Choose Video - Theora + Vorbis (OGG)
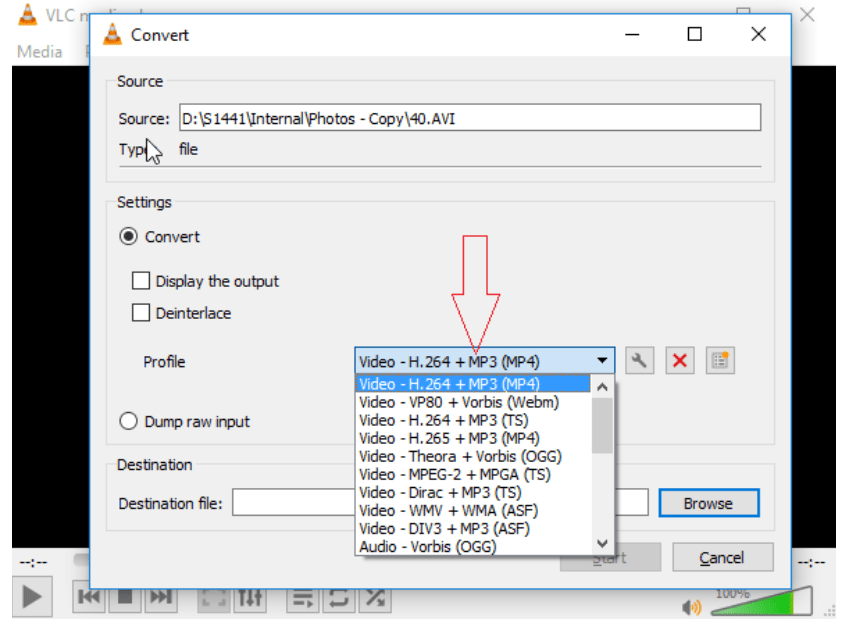Screen dimensions: 858x626 [473, 456]
